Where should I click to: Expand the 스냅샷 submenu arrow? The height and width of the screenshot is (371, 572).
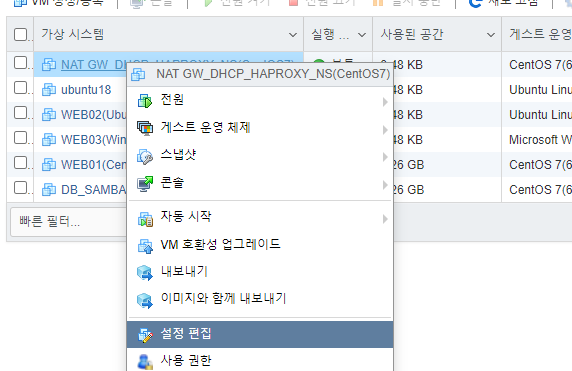point(385,157)
